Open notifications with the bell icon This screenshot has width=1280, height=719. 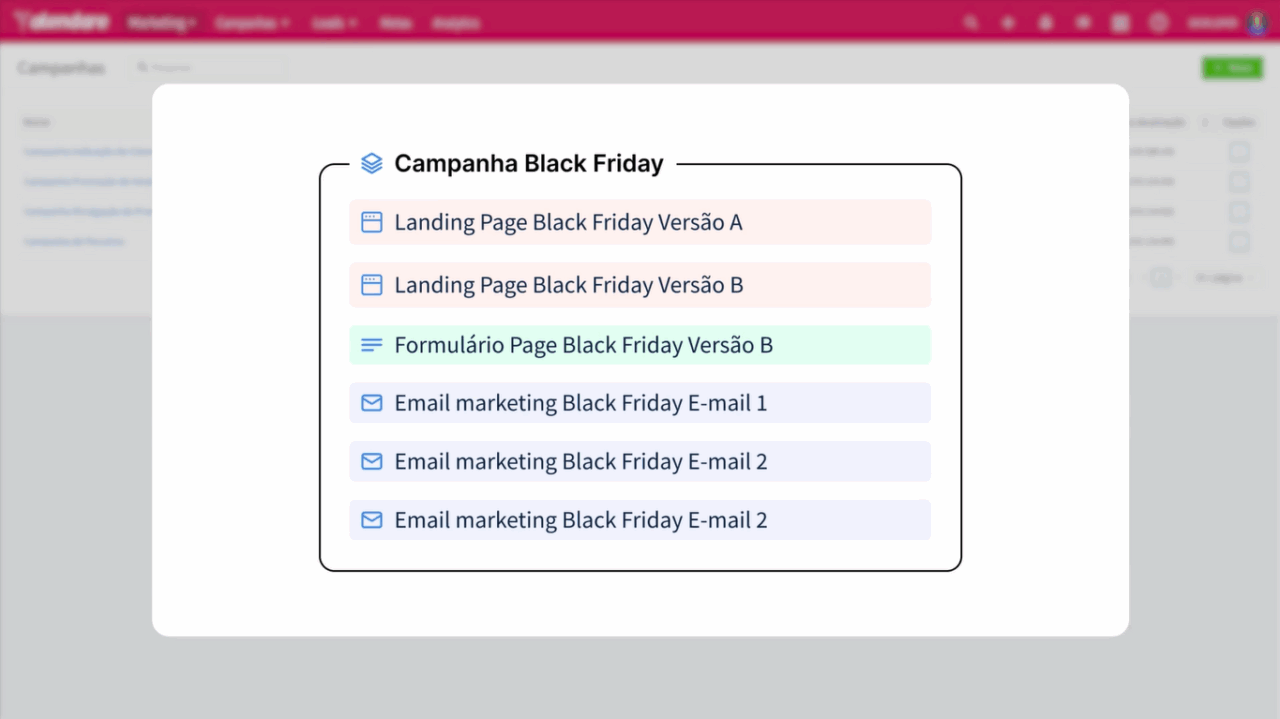coord(1046,22)
